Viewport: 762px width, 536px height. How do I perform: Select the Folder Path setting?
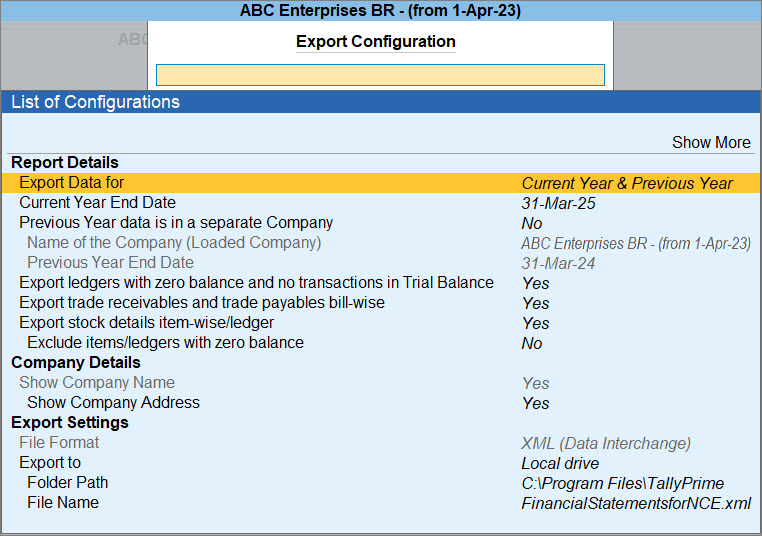point(381,483)
